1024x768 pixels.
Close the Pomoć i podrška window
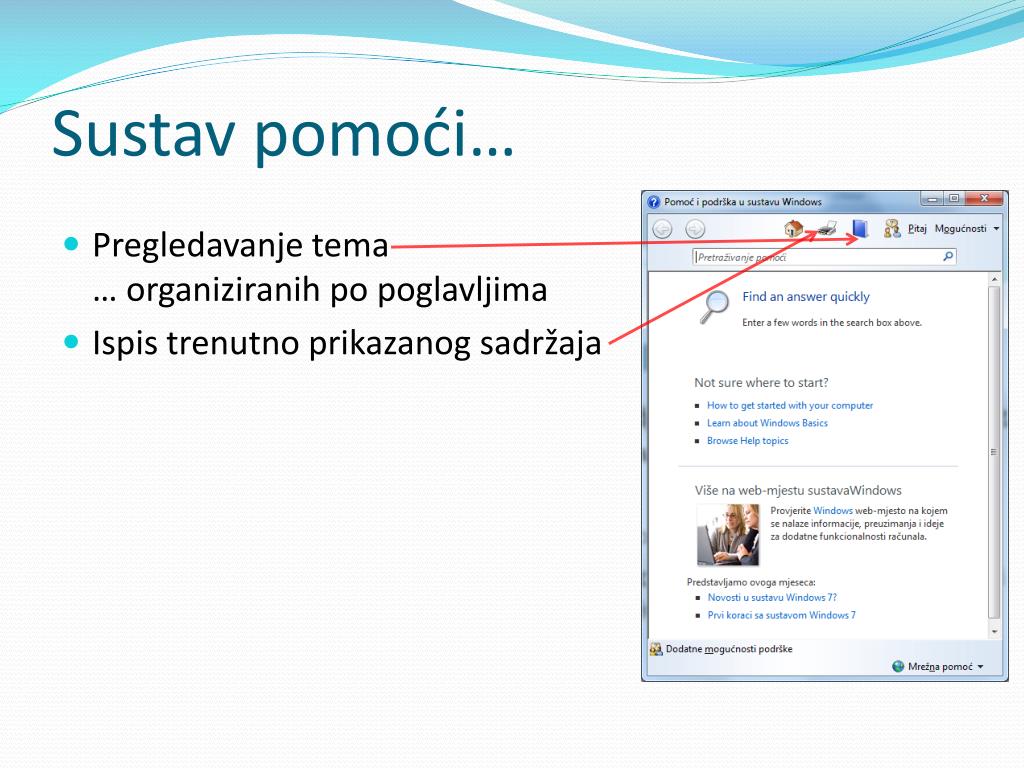coord(984,199)
